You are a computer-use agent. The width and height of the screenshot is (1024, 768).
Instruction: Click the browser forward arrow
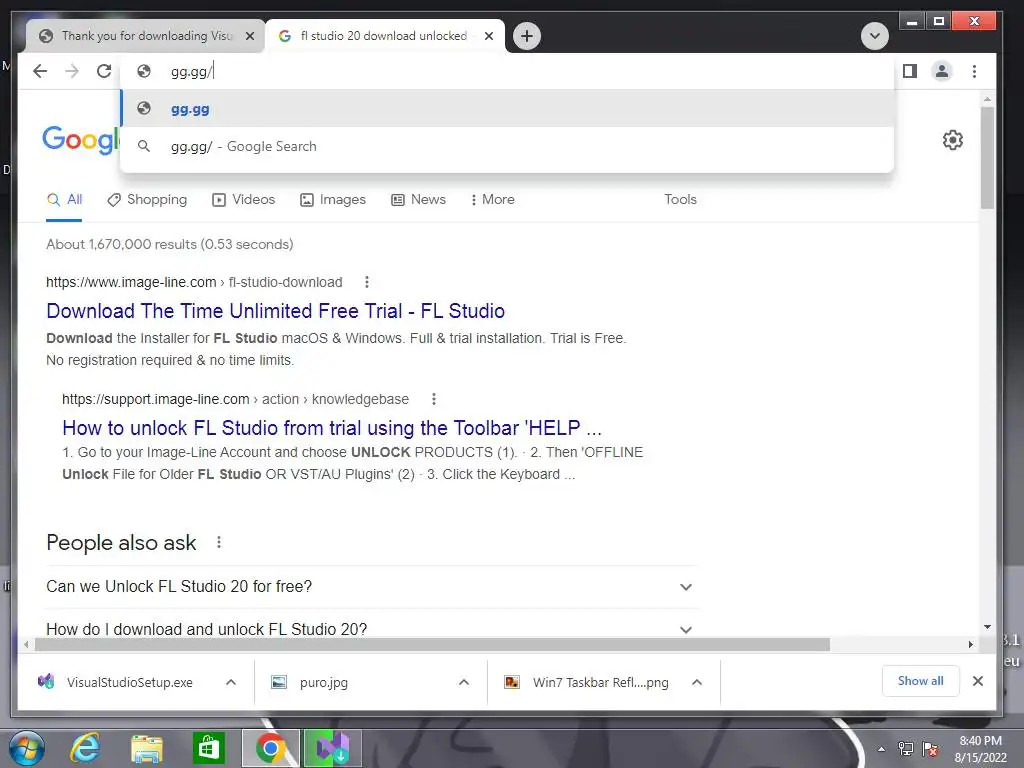72,71
